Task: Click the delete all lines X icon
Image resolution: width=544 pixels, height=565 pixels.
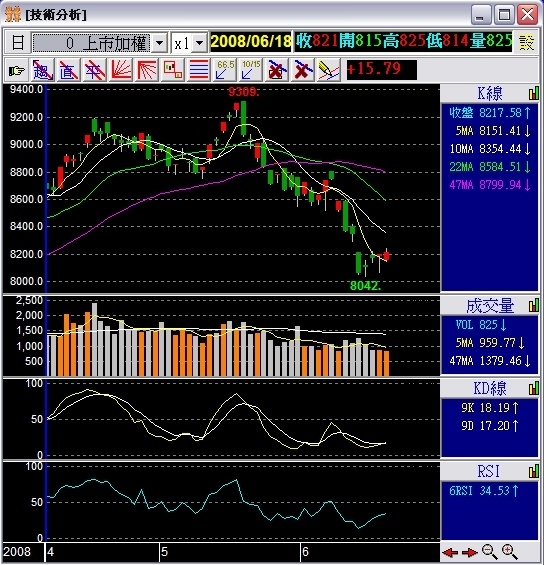Action: [x=303, y=70]
